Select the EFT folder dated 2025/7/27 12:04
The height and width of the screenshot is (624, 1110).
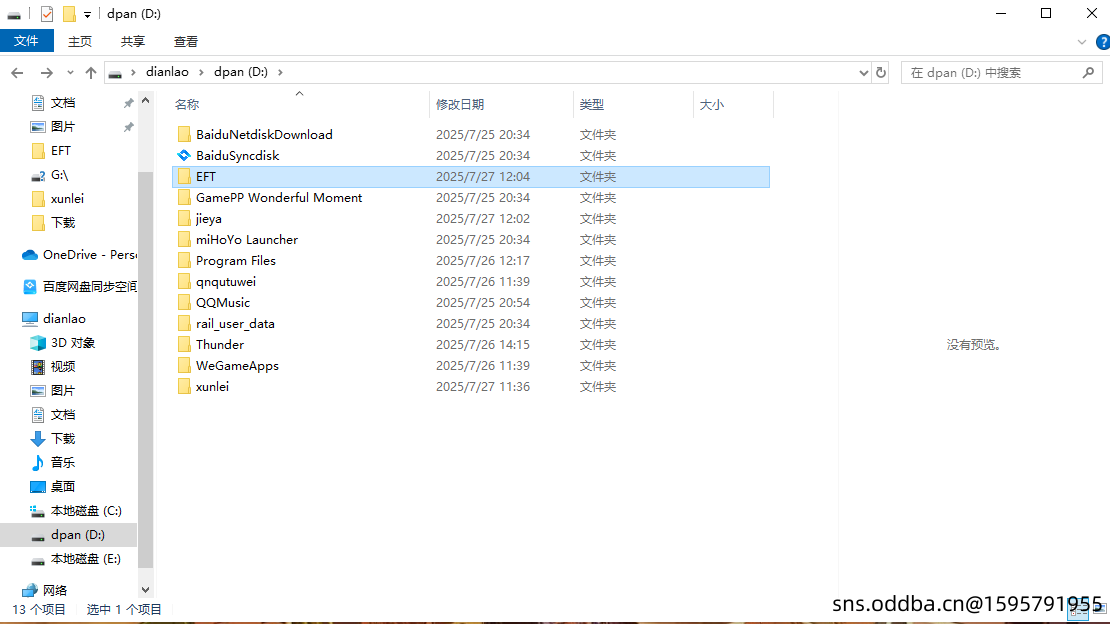coord(471,177)
